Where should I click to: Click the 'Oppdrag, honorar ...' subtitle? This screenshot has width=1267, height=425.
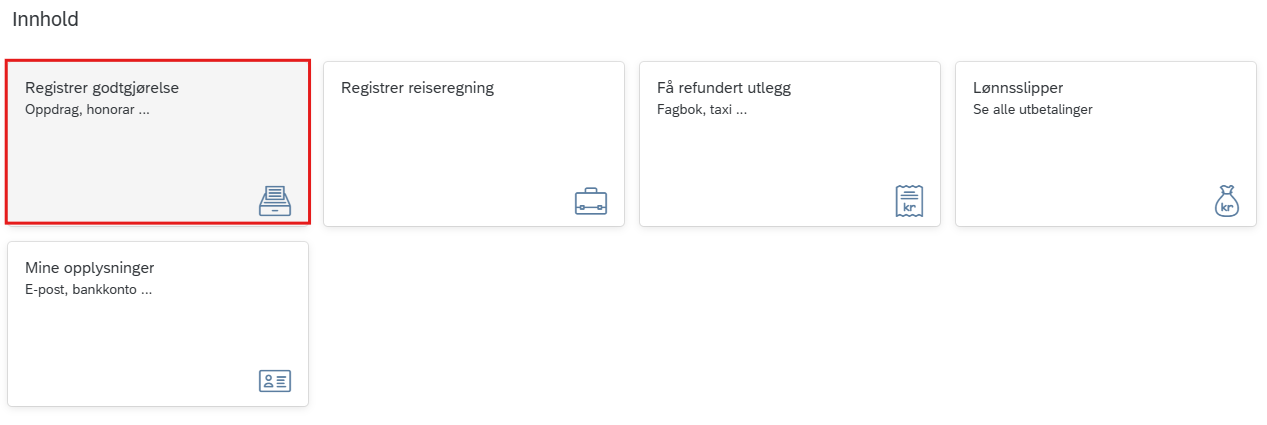point(87,110)
